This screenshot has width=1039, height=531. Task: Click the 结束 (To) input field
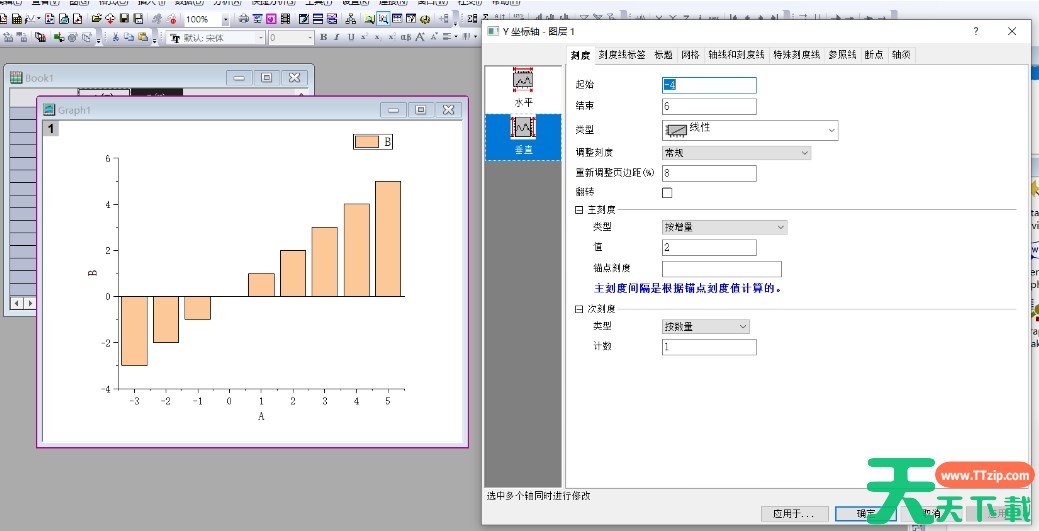click(709, 106)
